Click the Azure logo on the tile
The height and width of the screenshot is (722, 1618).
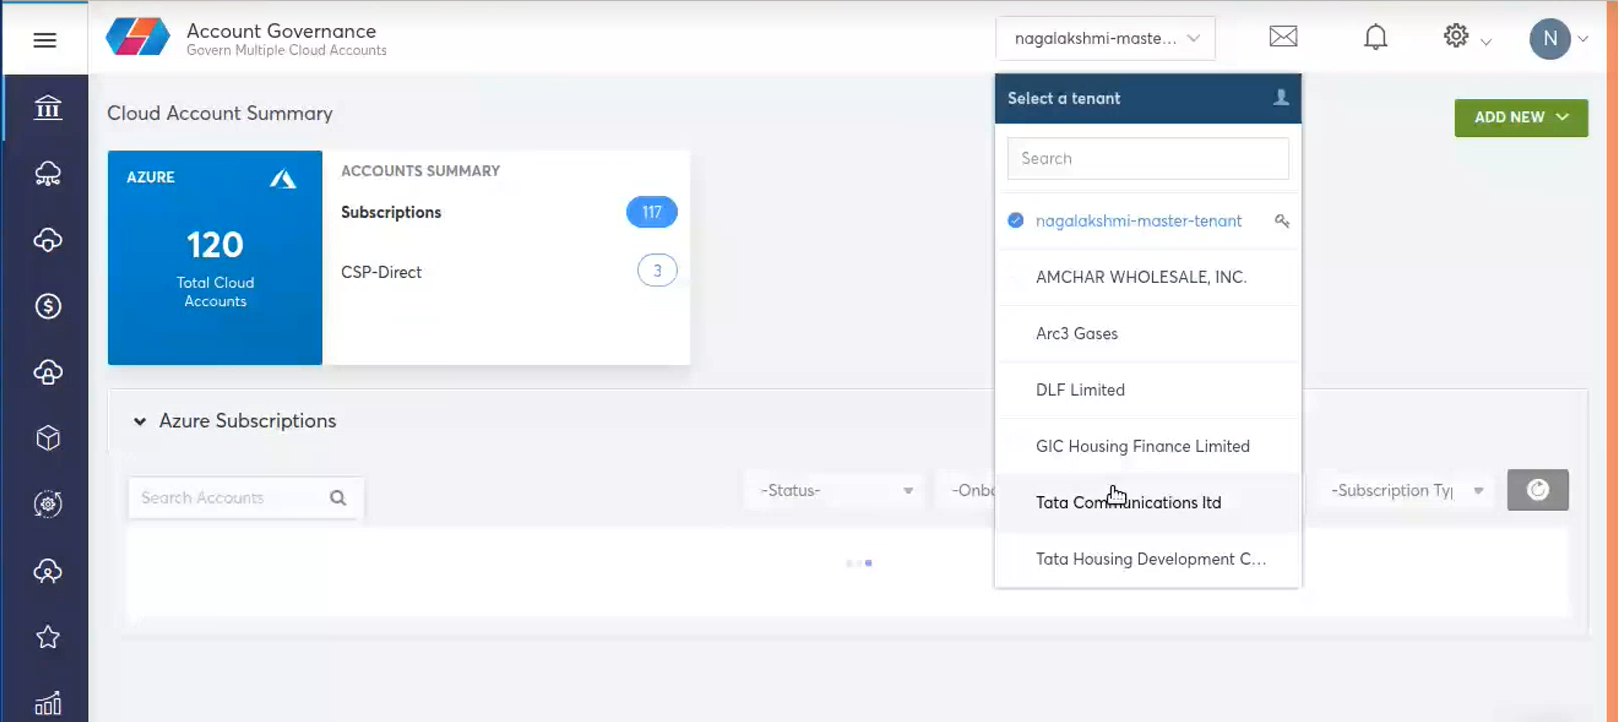(x=283, y=179)
